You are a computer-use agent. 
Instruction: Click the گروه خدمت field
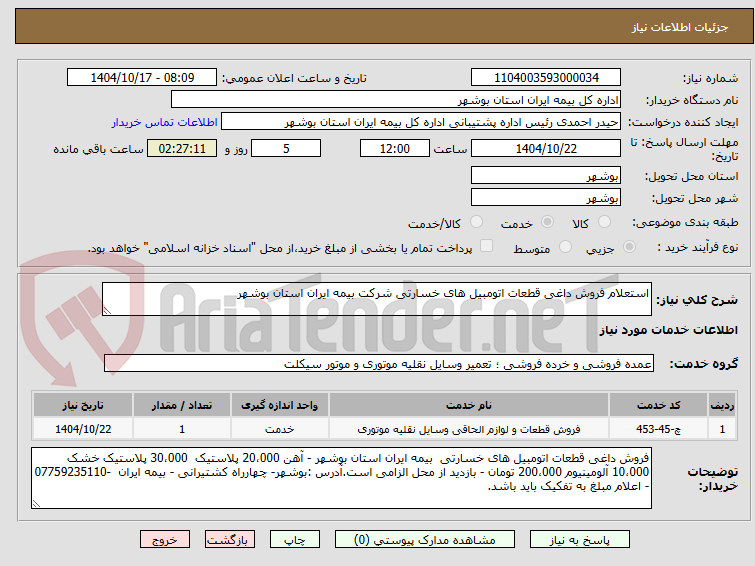pos(378,363)
